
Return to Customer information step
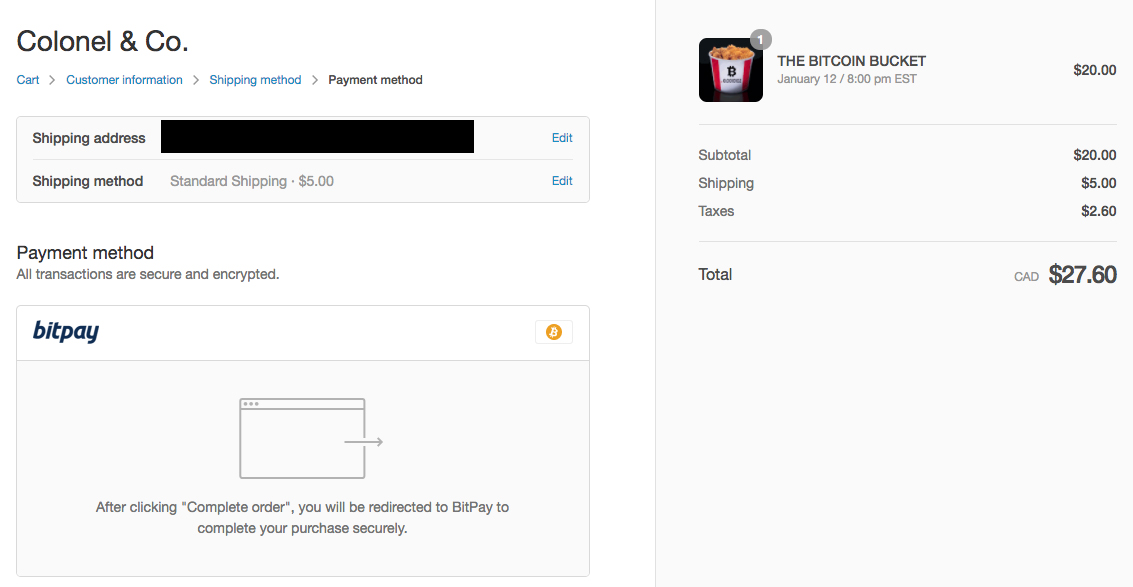(124, 80)
